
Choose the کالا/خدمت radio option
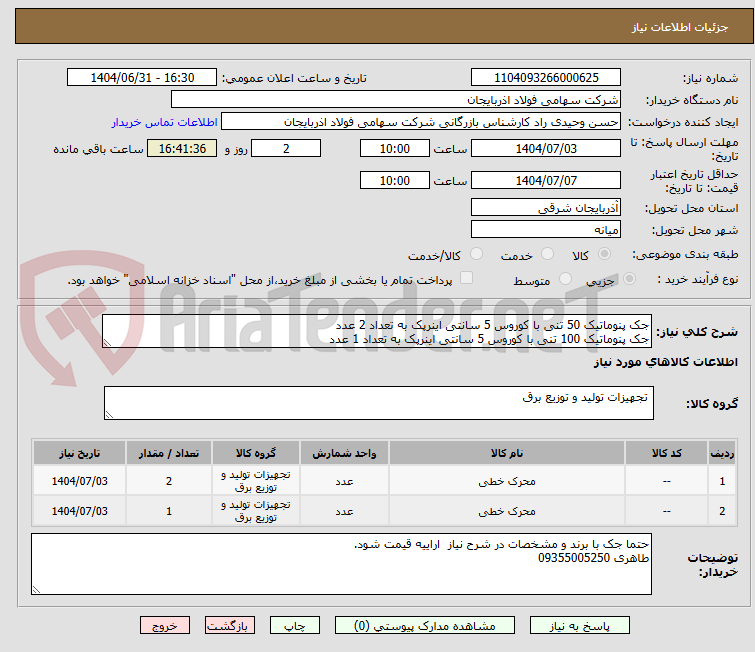pyautogui.click(x=476, y=255)
